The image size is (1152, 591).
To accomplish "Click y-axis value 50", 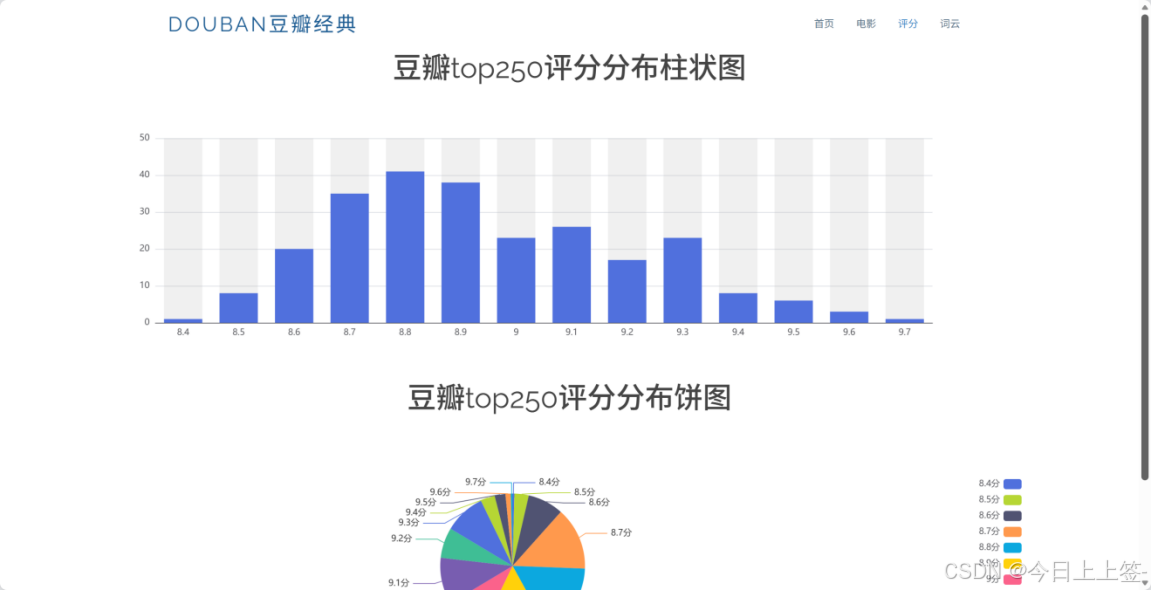I will (x=144, y=137).
